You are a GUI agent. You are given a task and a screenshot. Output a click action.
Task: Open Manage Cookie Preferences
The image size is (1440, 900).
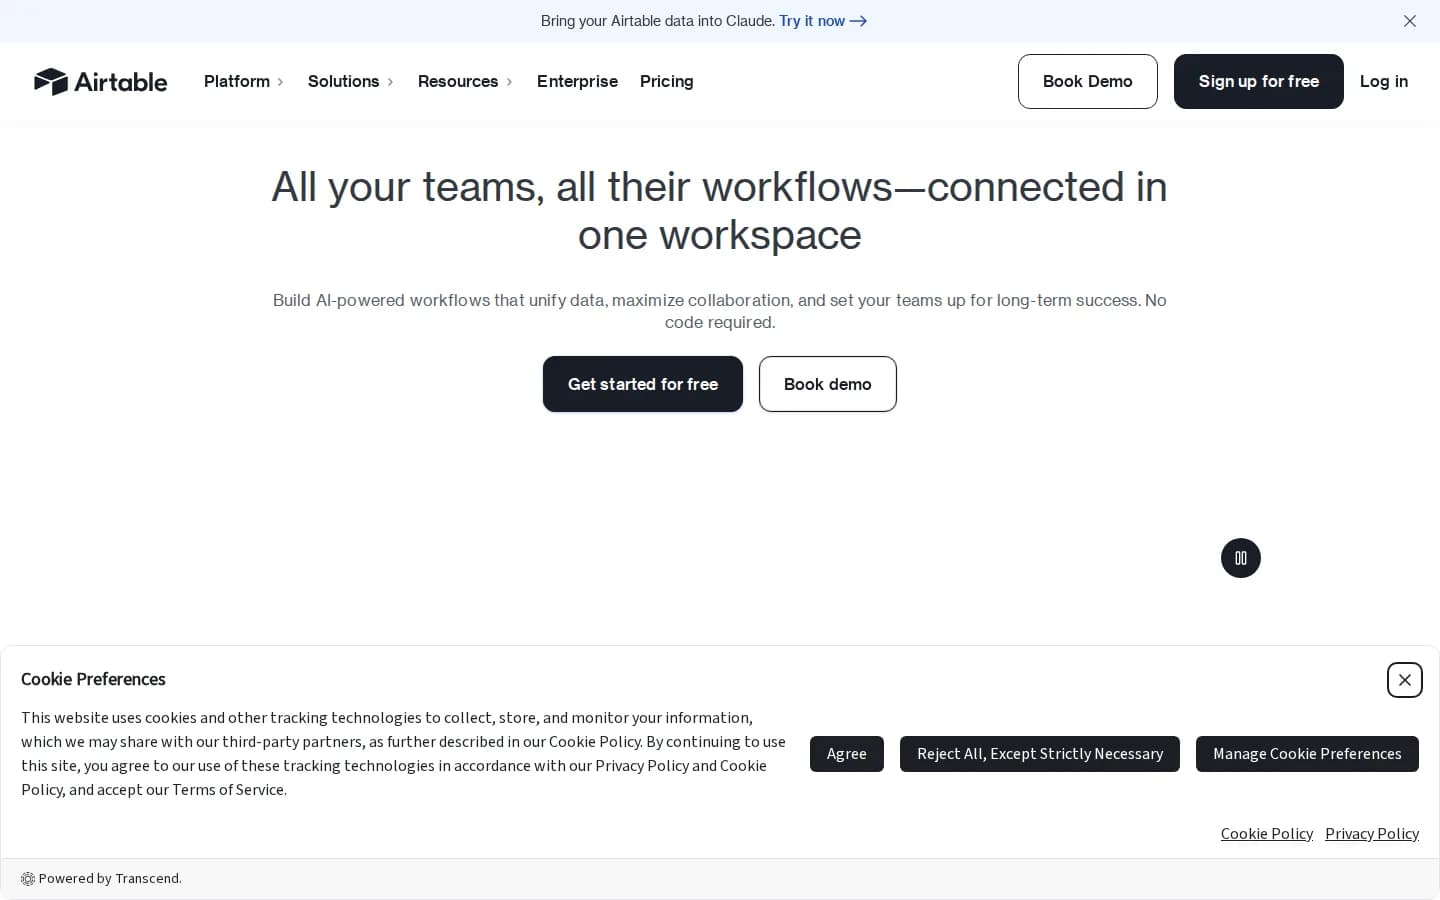1307,754
